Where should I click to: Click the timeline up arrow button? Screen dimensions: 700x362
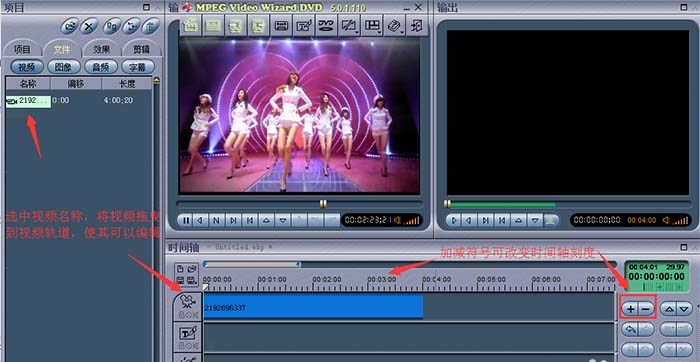(x=668, y=308)
